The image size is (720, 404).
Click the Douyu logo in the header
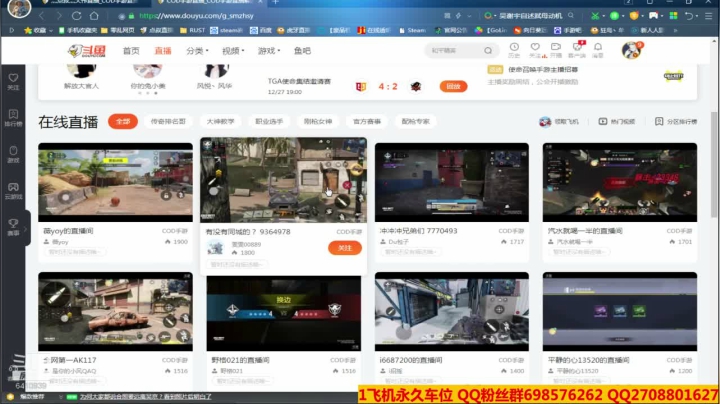(x=87, y=50)
